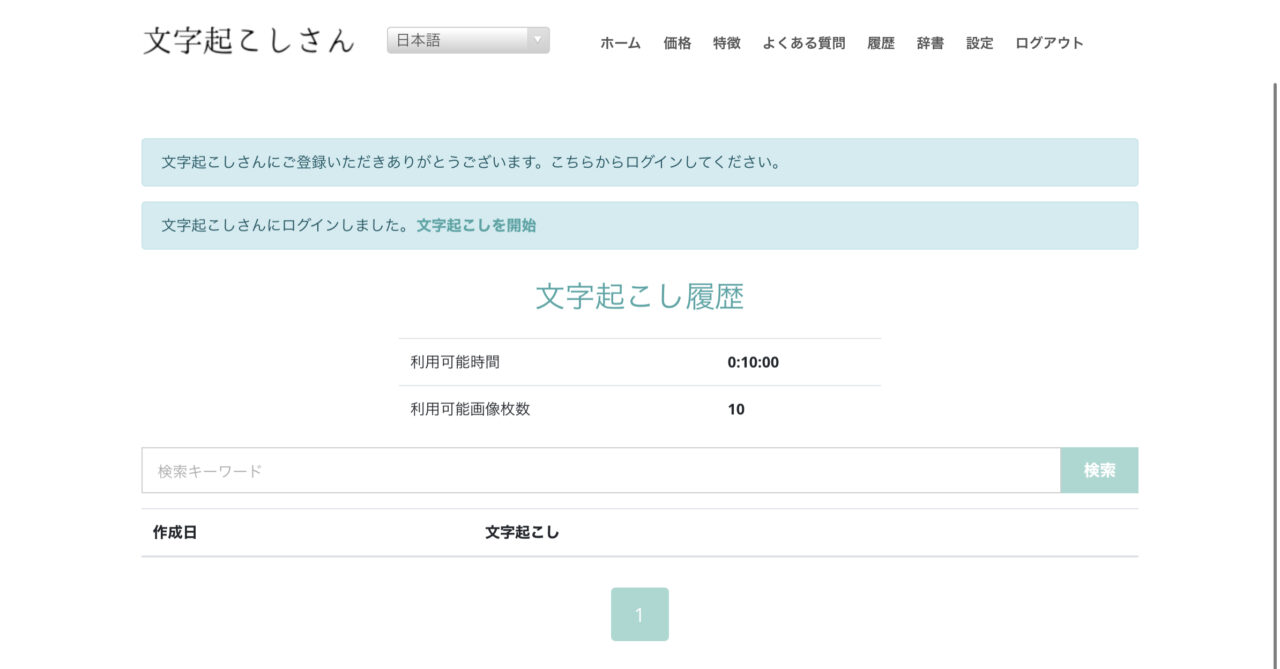The height and width of the screenshot is (669, 1280).
Task: Open よくある質問 FAQ page
Action: [x=804, y=43]
